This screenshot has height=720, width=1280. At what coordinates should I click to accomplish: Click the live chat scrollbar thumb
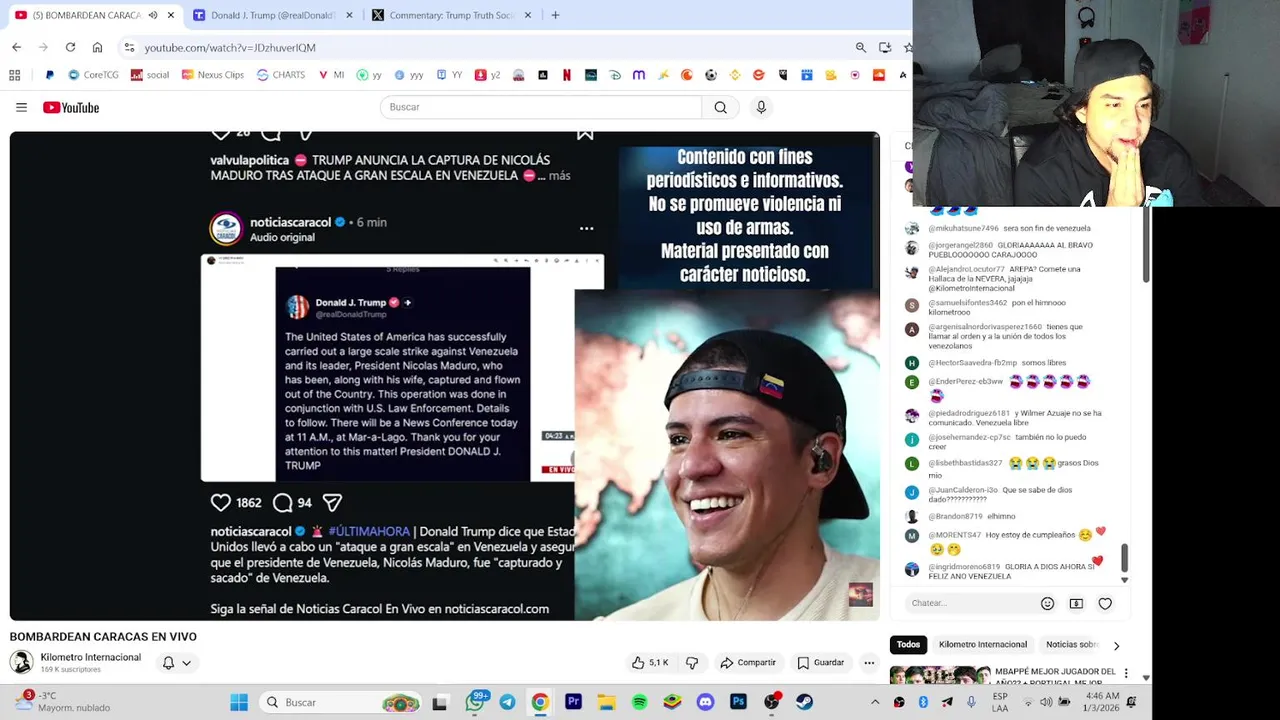click(1125, 557)
